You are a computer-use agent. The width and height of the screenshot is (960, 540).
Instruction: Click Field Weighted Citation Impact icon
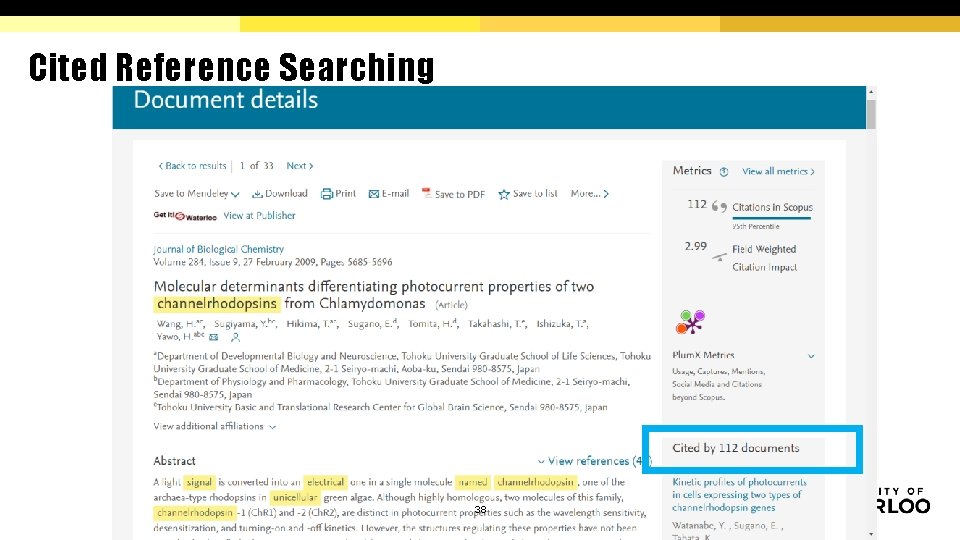pos(719,257)
